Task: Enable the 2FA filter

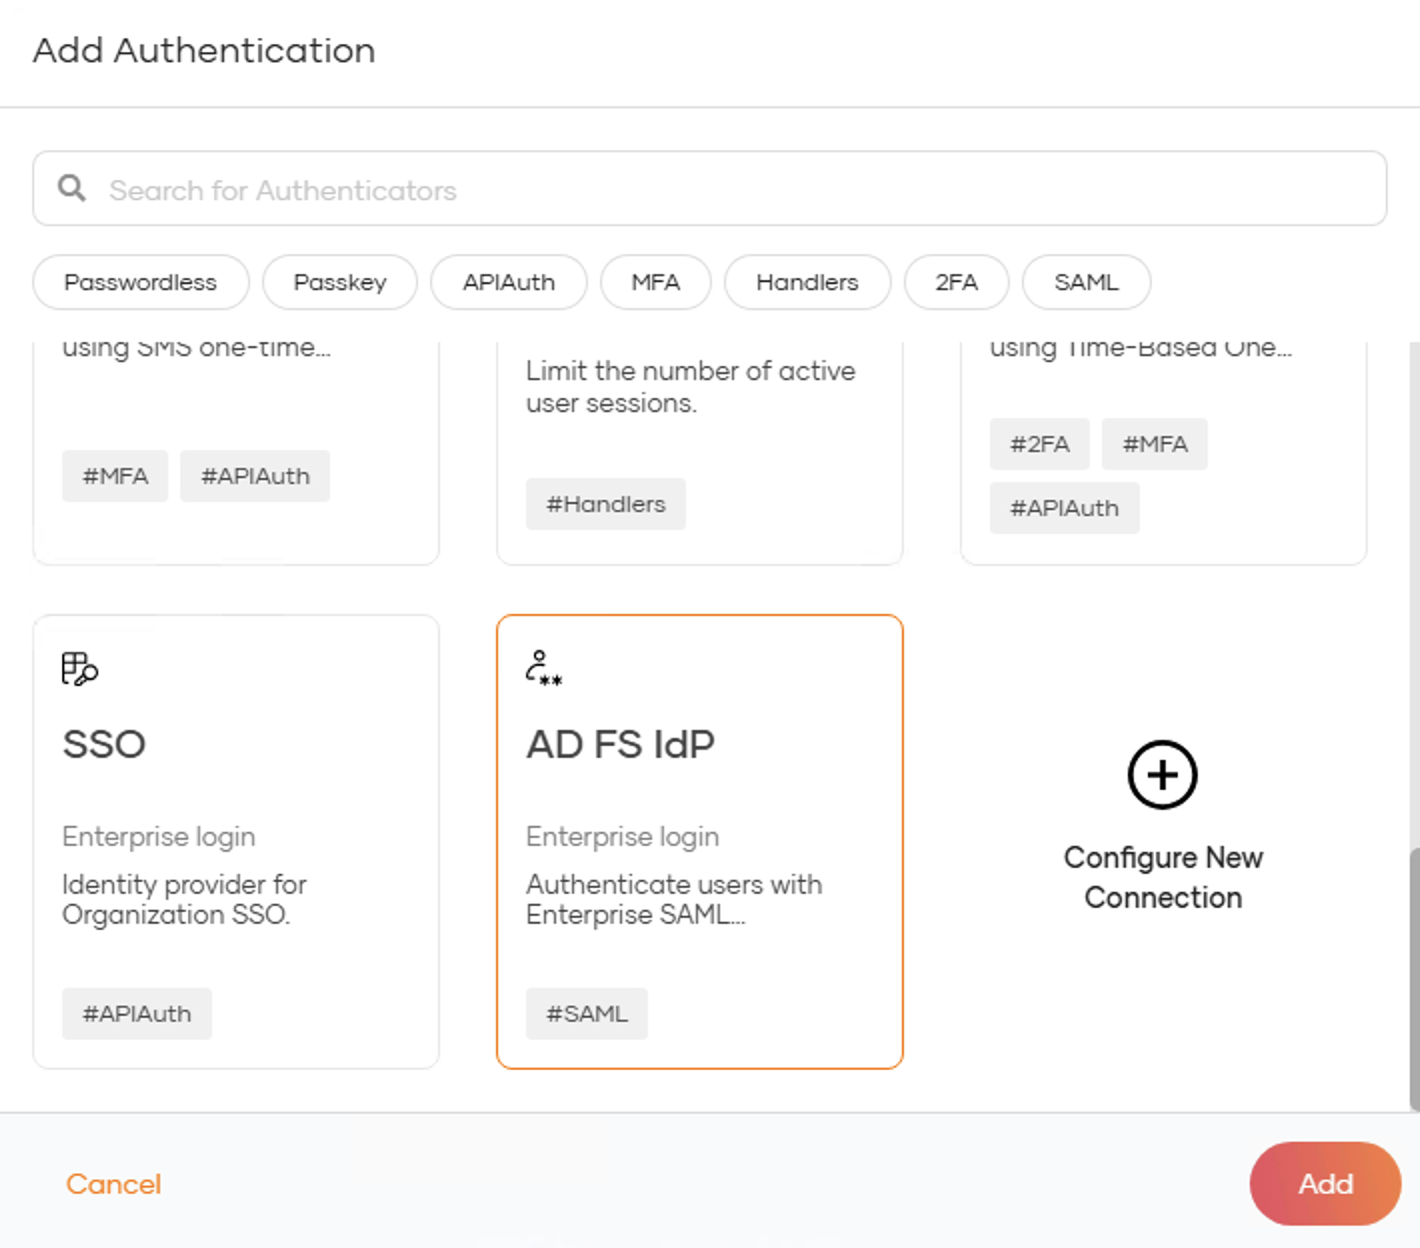Action: click(956, 282)
